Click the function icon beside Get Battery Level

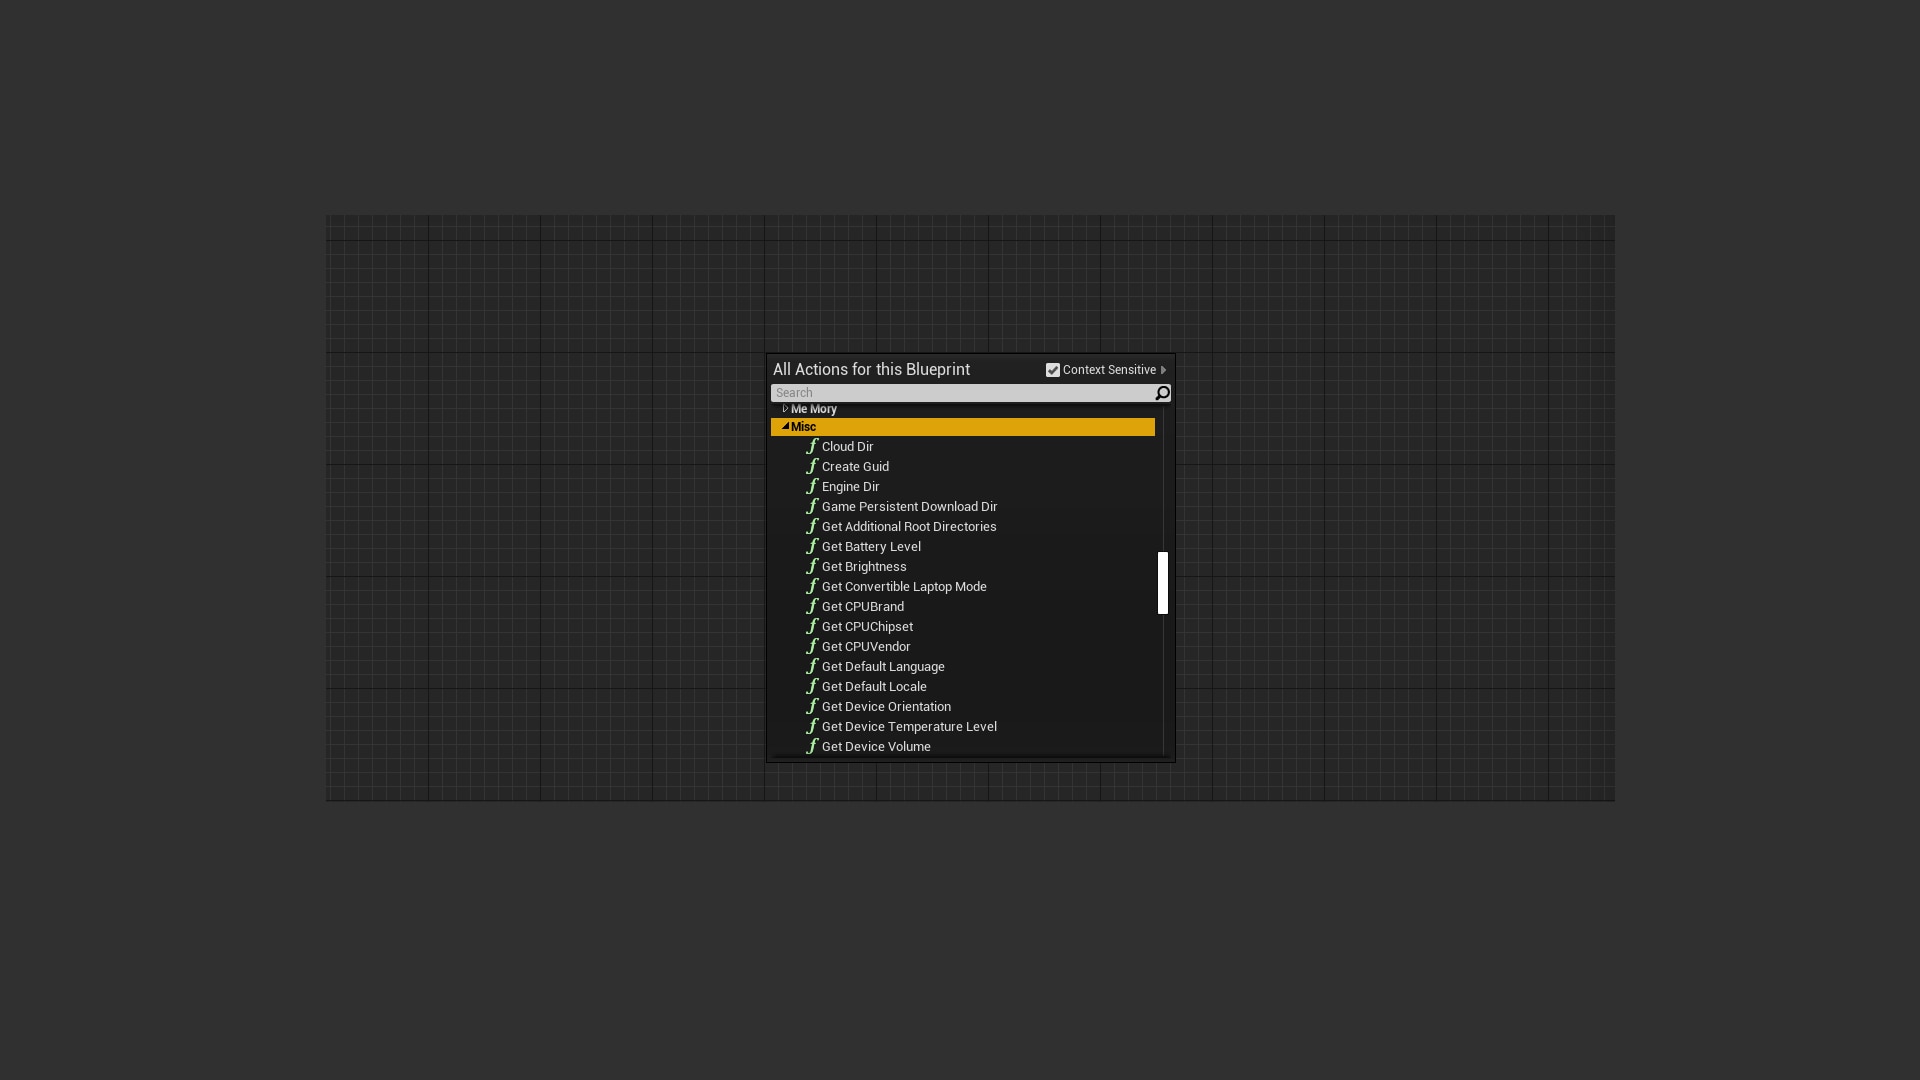[813, 546]
